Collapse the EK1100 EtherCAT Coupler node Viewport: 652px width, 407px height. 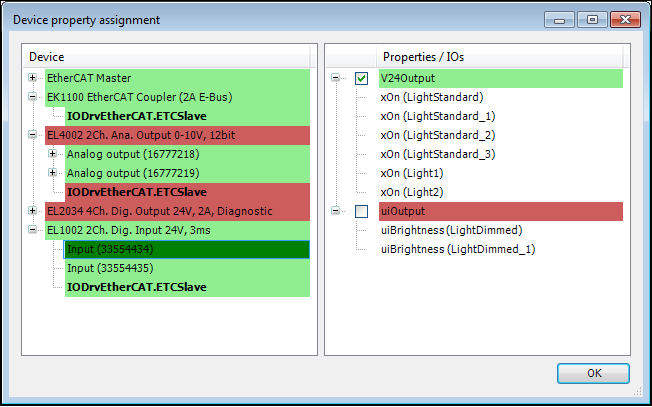click(33, 97)
